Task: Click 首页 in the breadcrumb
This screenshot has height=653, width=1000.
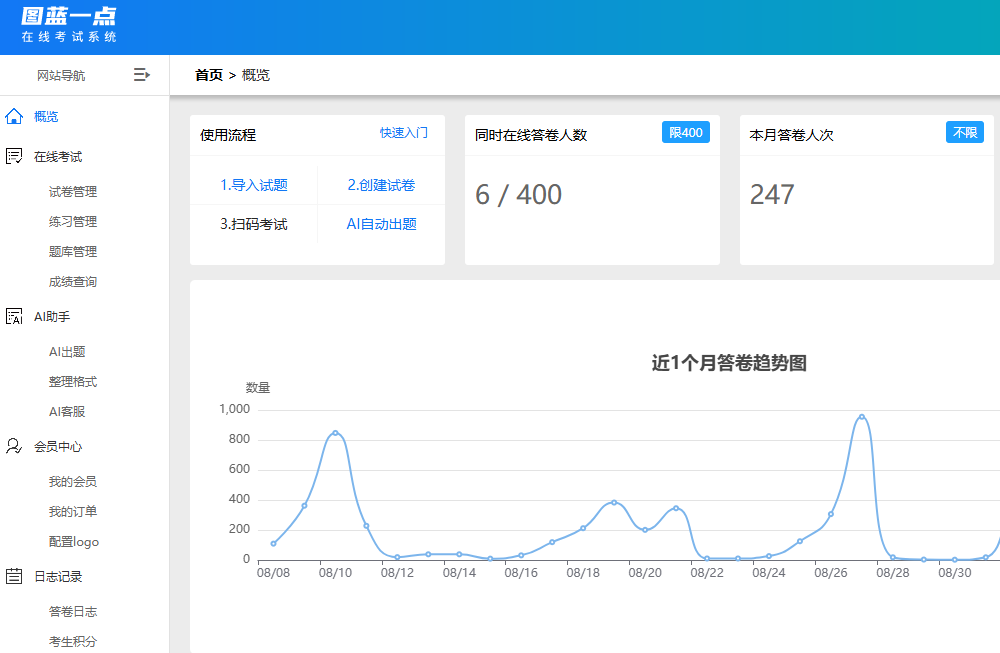Action: [x=209, y=75]
